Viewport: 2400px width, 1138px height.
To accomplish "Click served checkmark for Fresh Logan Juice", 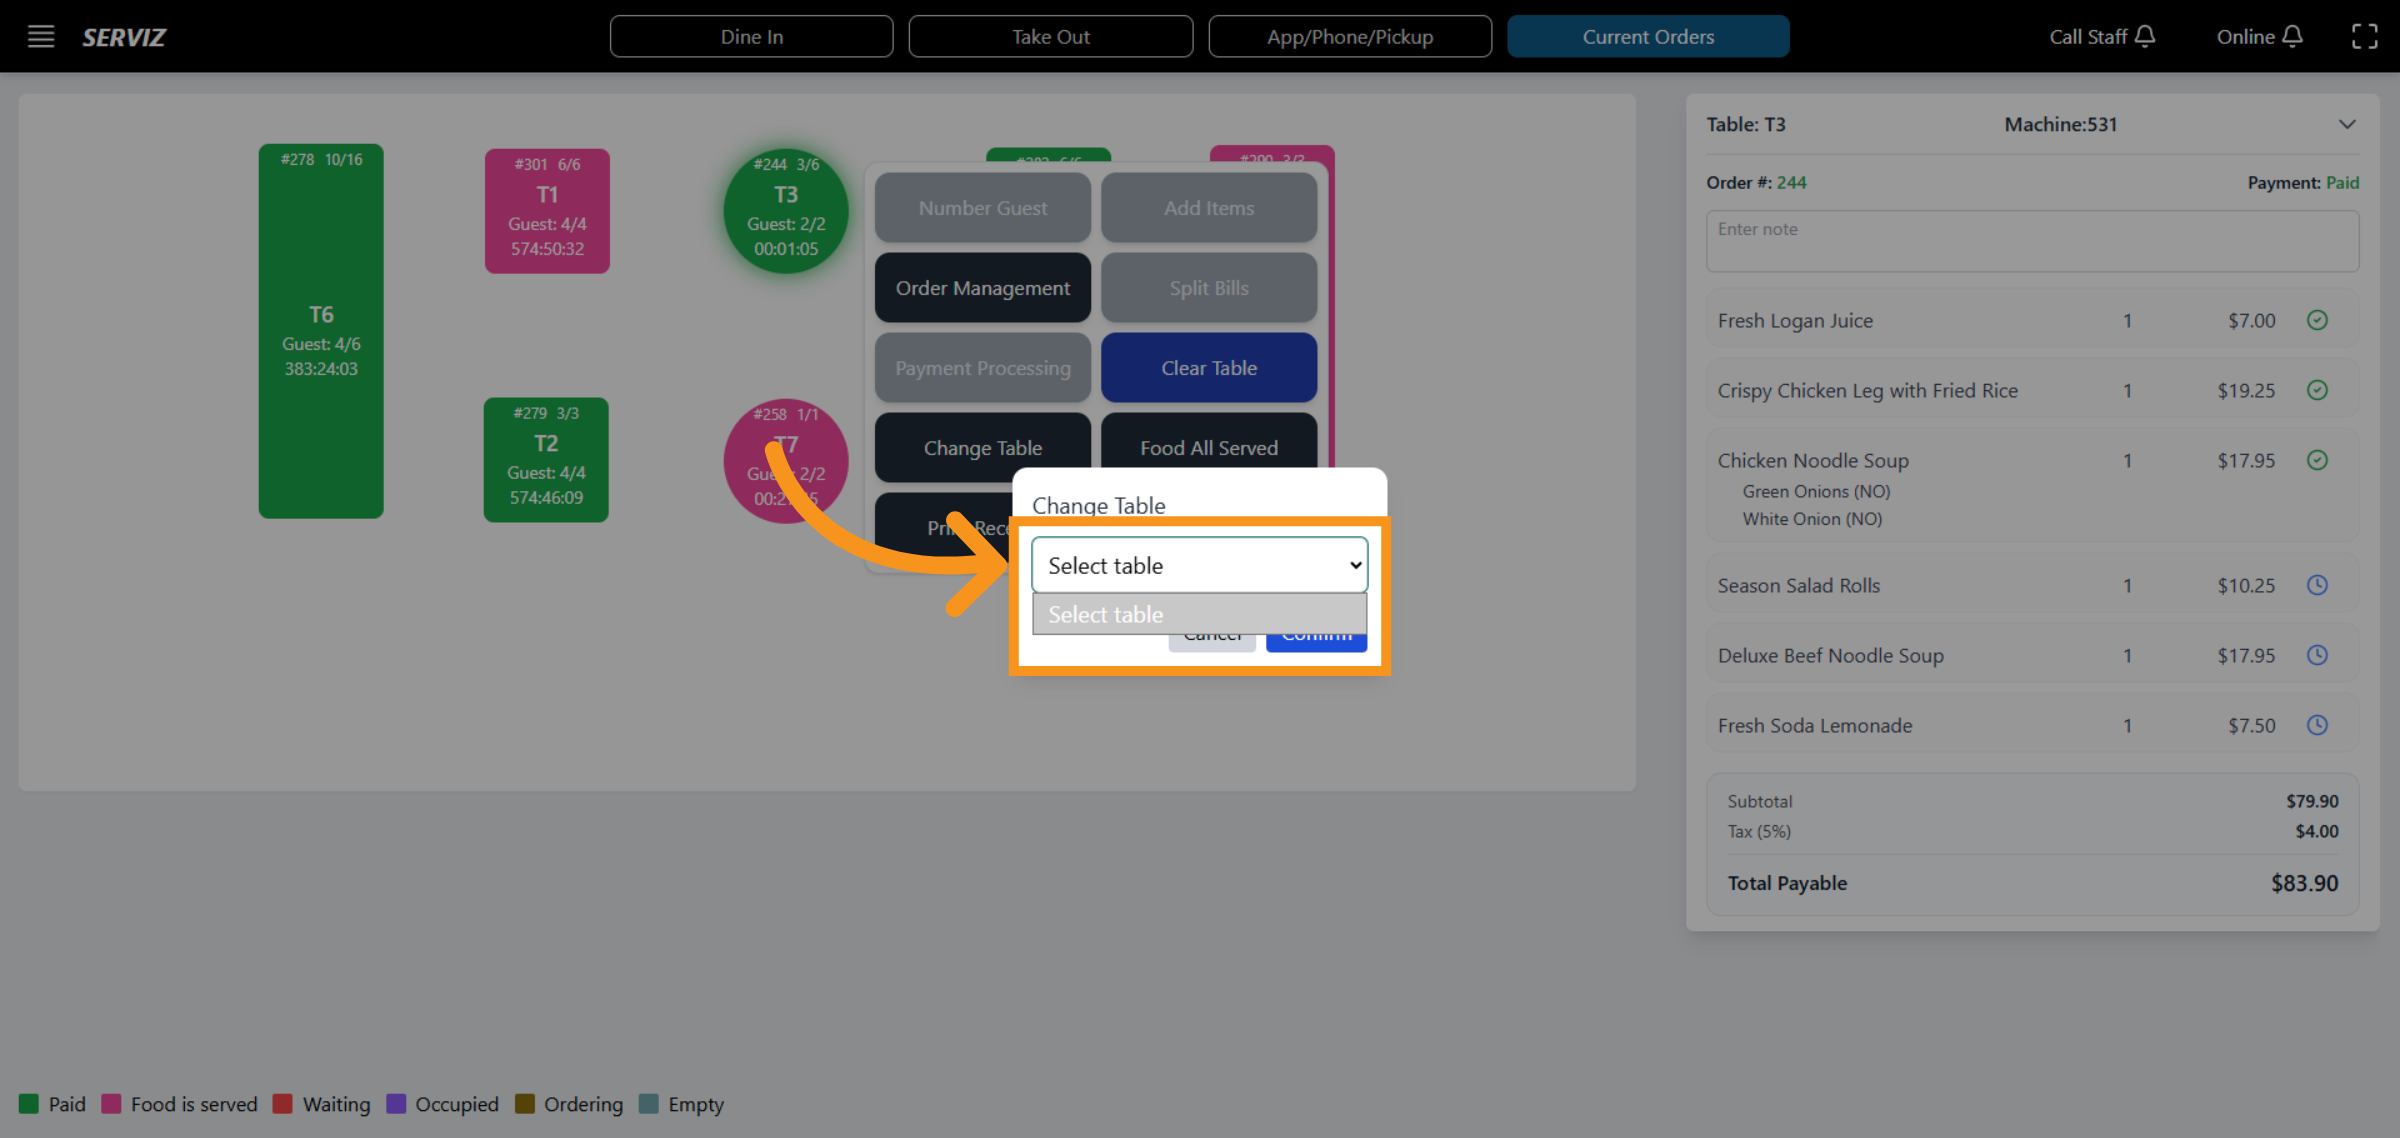I will click(x=2317, y=320).
